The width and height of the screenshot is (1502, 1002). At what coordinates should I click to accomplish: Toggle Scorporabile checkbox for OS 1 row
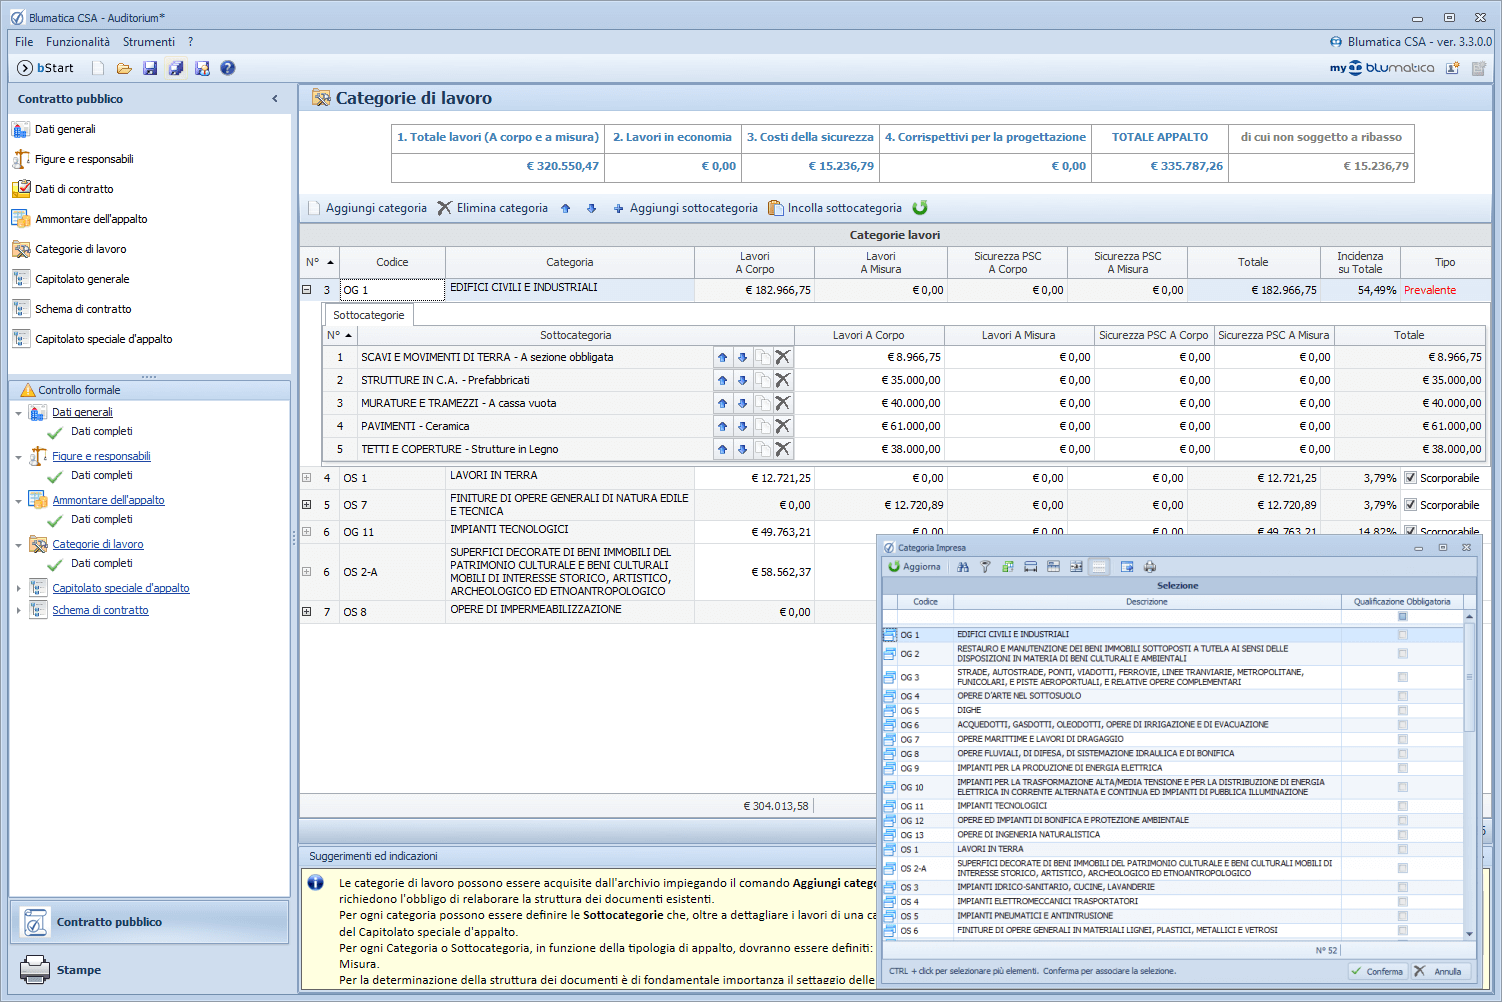click(x=1410, y=478)
